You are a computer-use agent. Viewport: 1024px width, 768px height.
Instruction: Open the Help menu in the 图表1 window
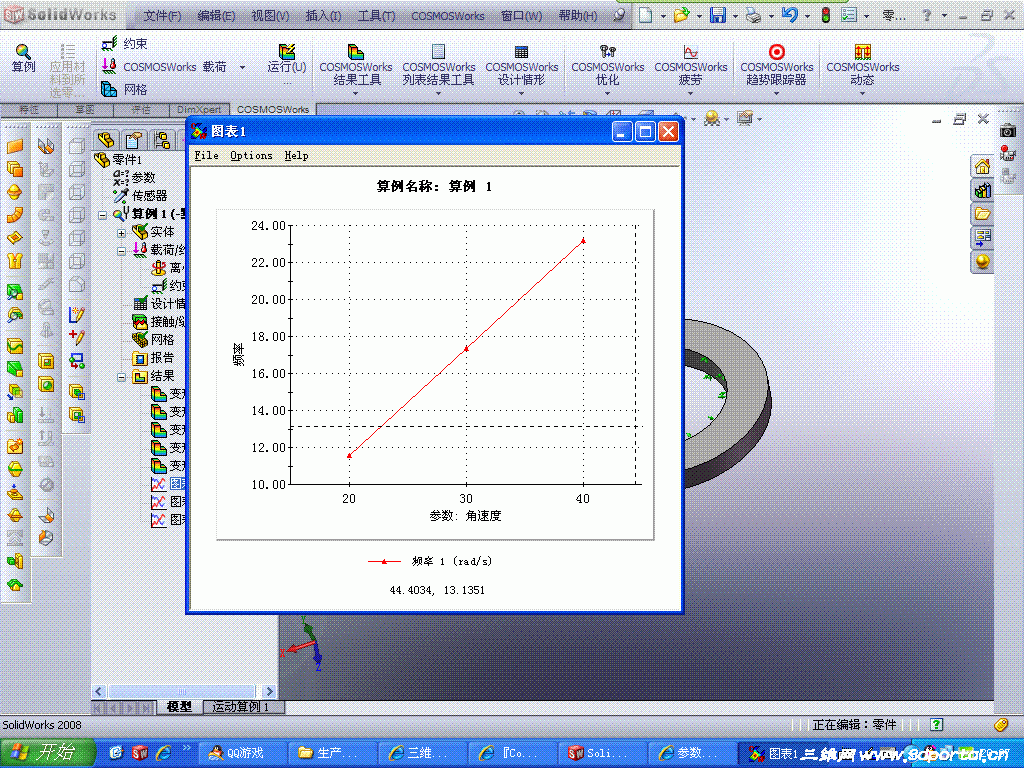(x=296, y=155)
